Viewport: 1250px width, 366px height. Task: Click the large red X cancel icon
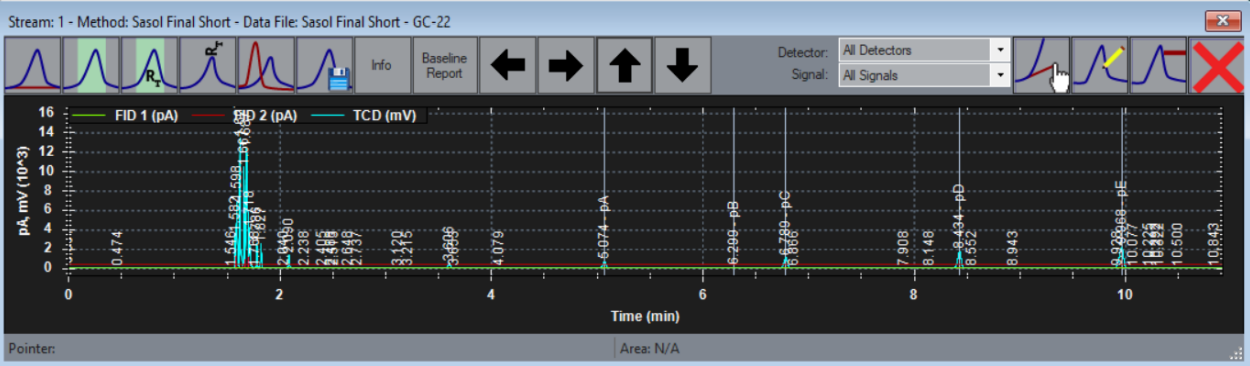pos(1216,66)
